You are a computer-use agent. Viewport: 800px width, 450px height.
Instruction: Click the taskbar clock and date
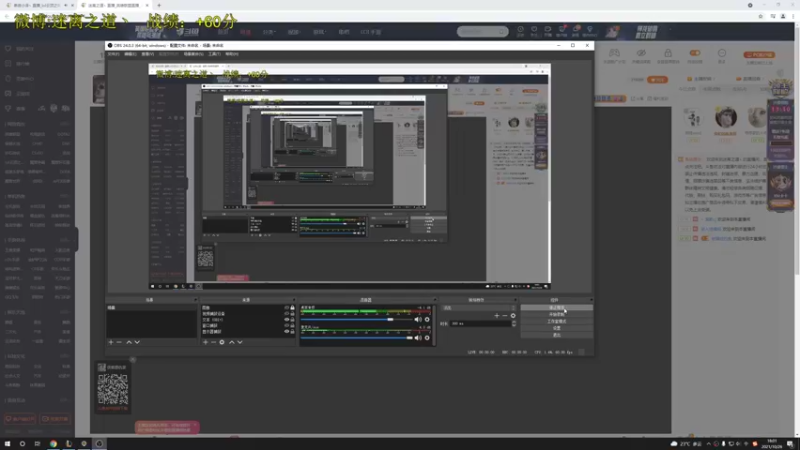(772, 444)
